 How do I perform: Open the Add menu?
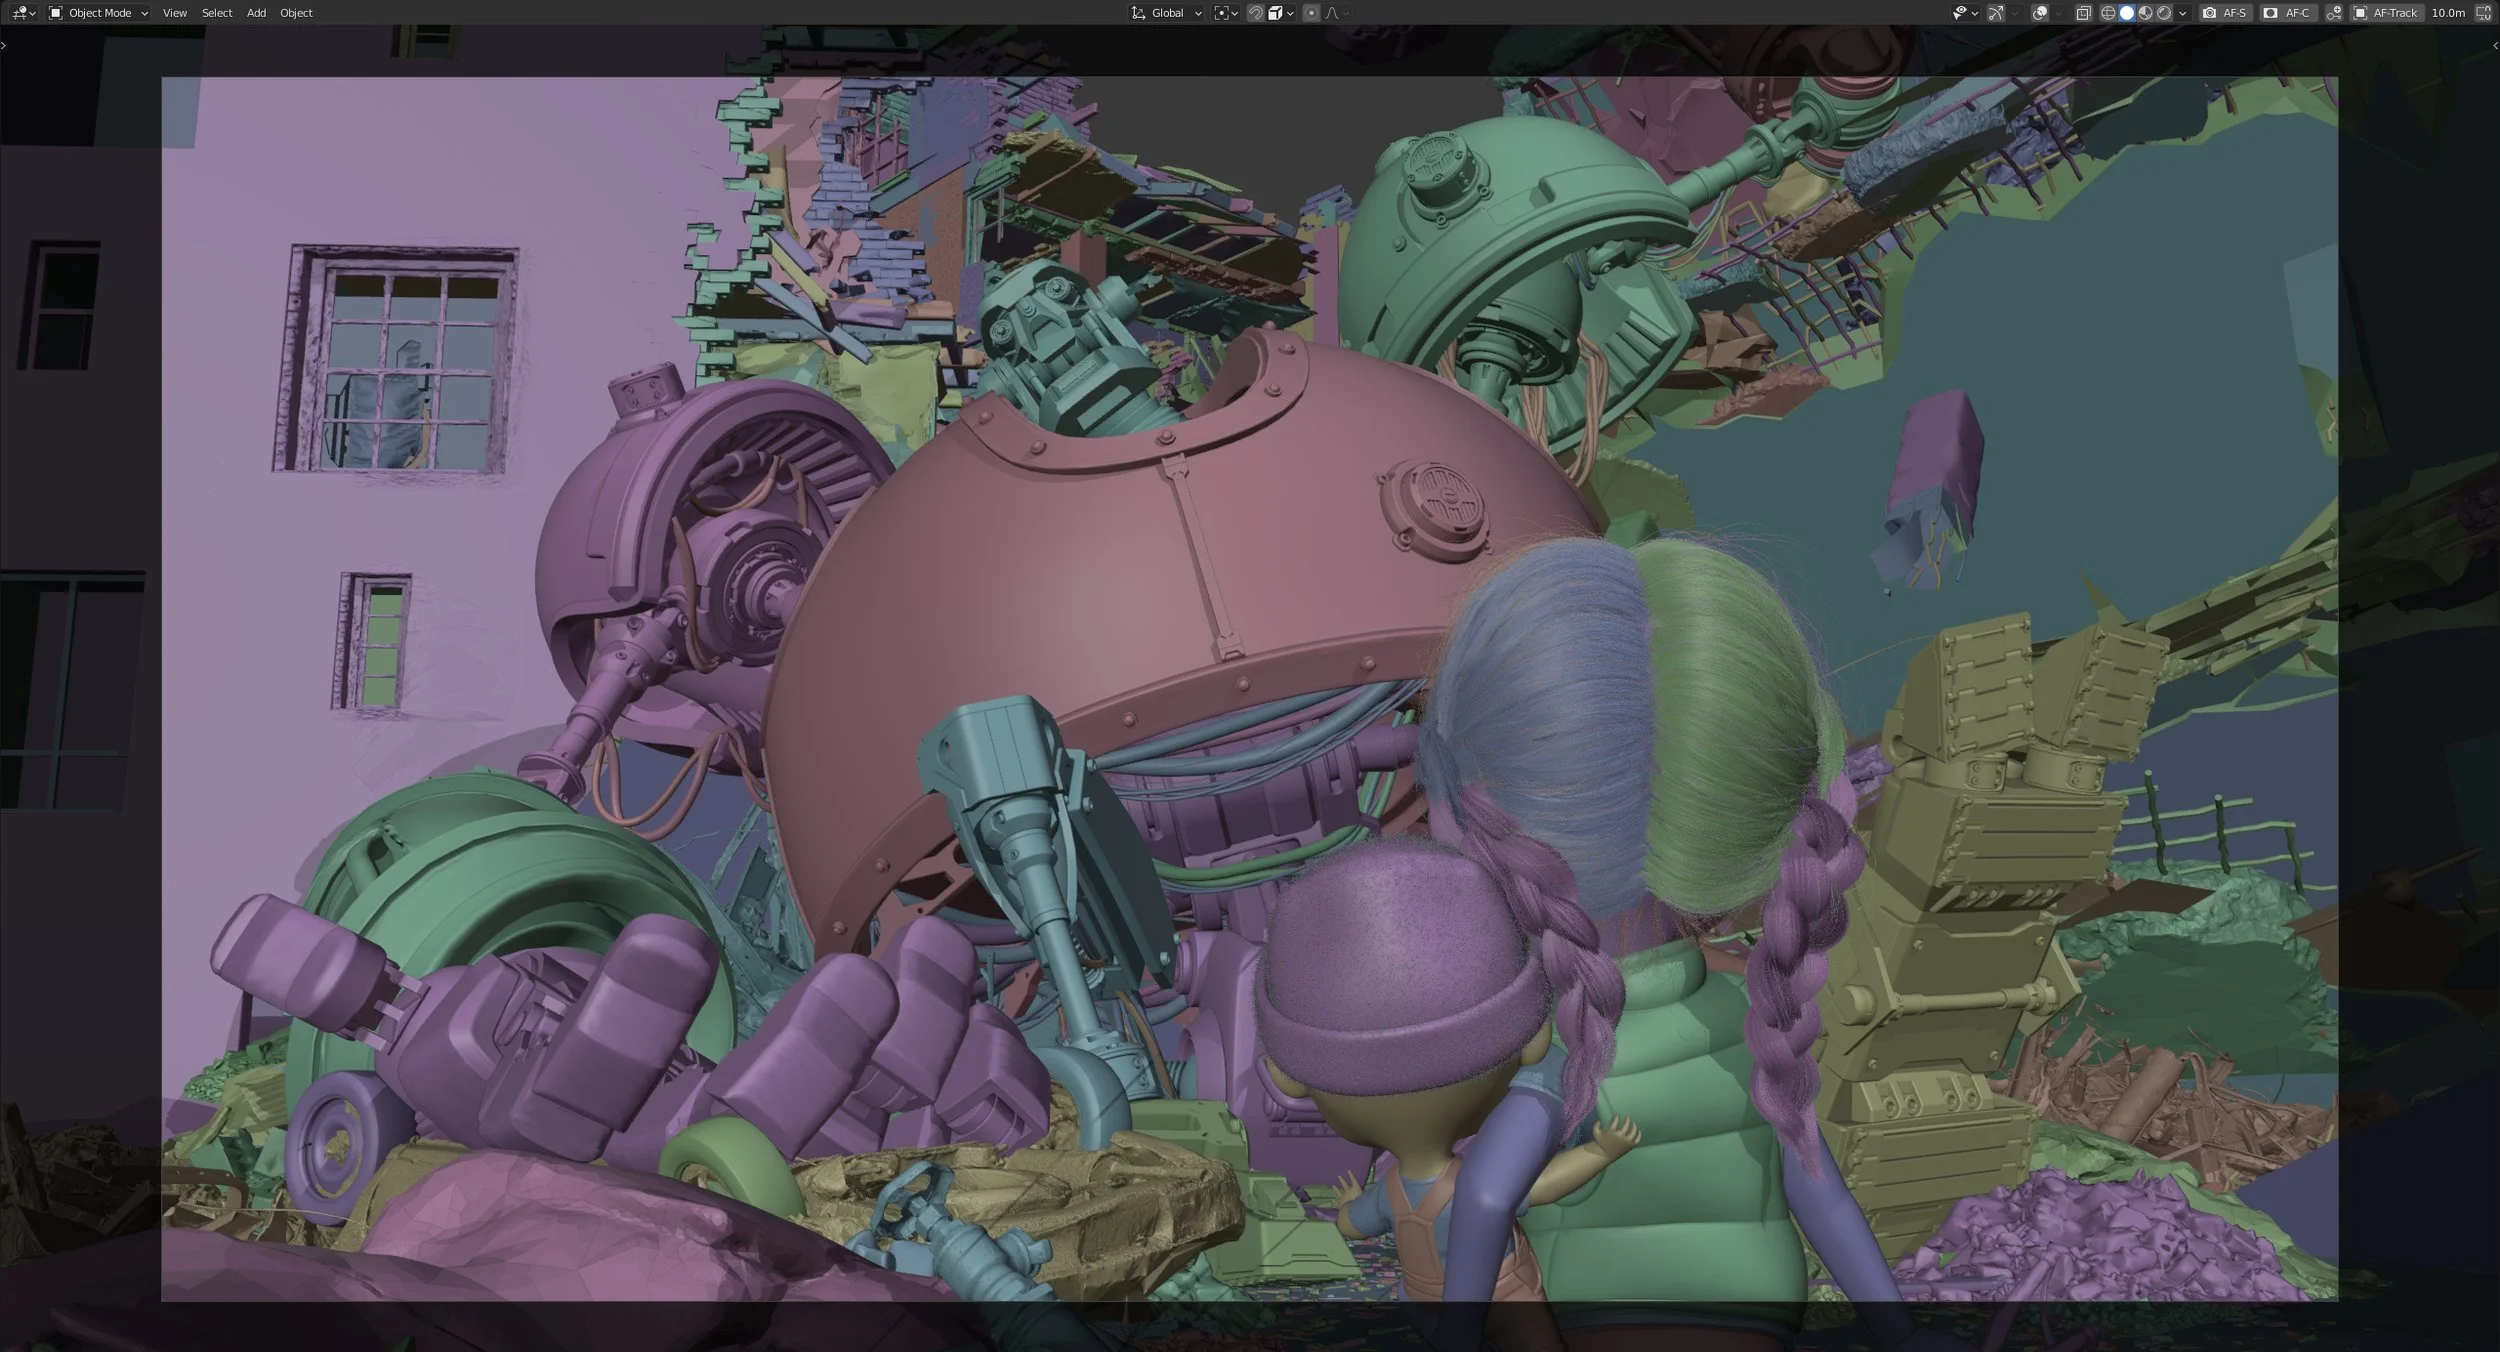256,13
